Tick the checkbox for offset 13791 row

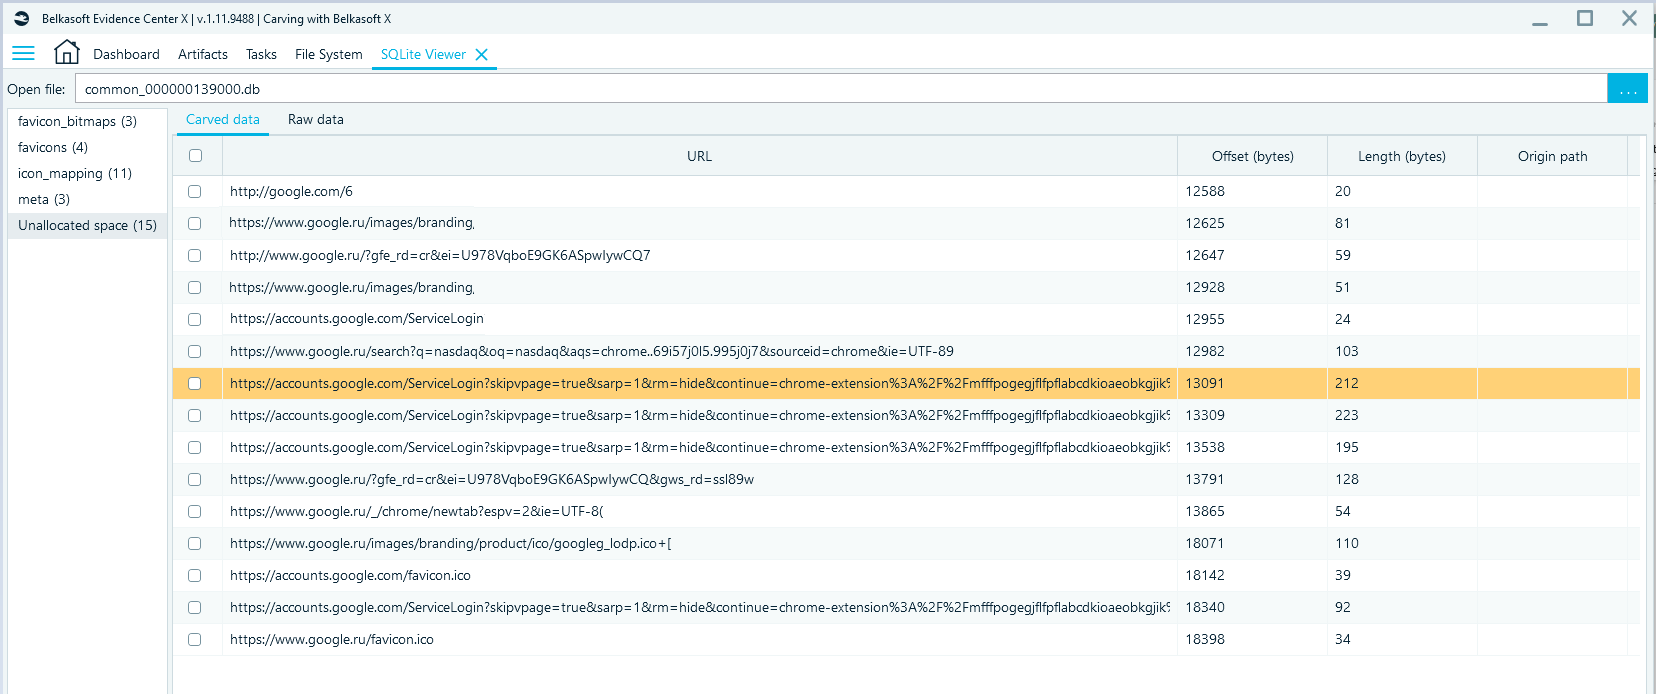(x=195, y=480)
